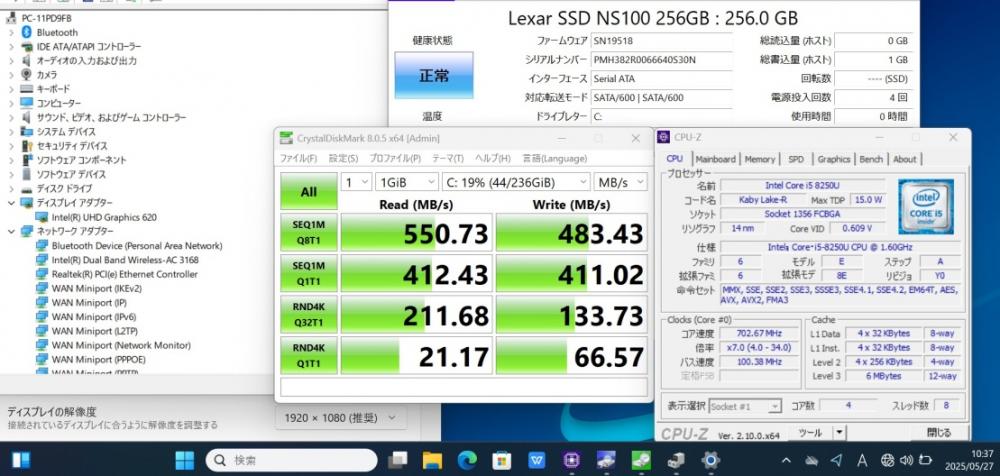Image resolution: width=1000 pixels, height=476 pixels.
Task: Click the Realtek PCI(e) Ethernet Controller icon
Action: (41, 274)
